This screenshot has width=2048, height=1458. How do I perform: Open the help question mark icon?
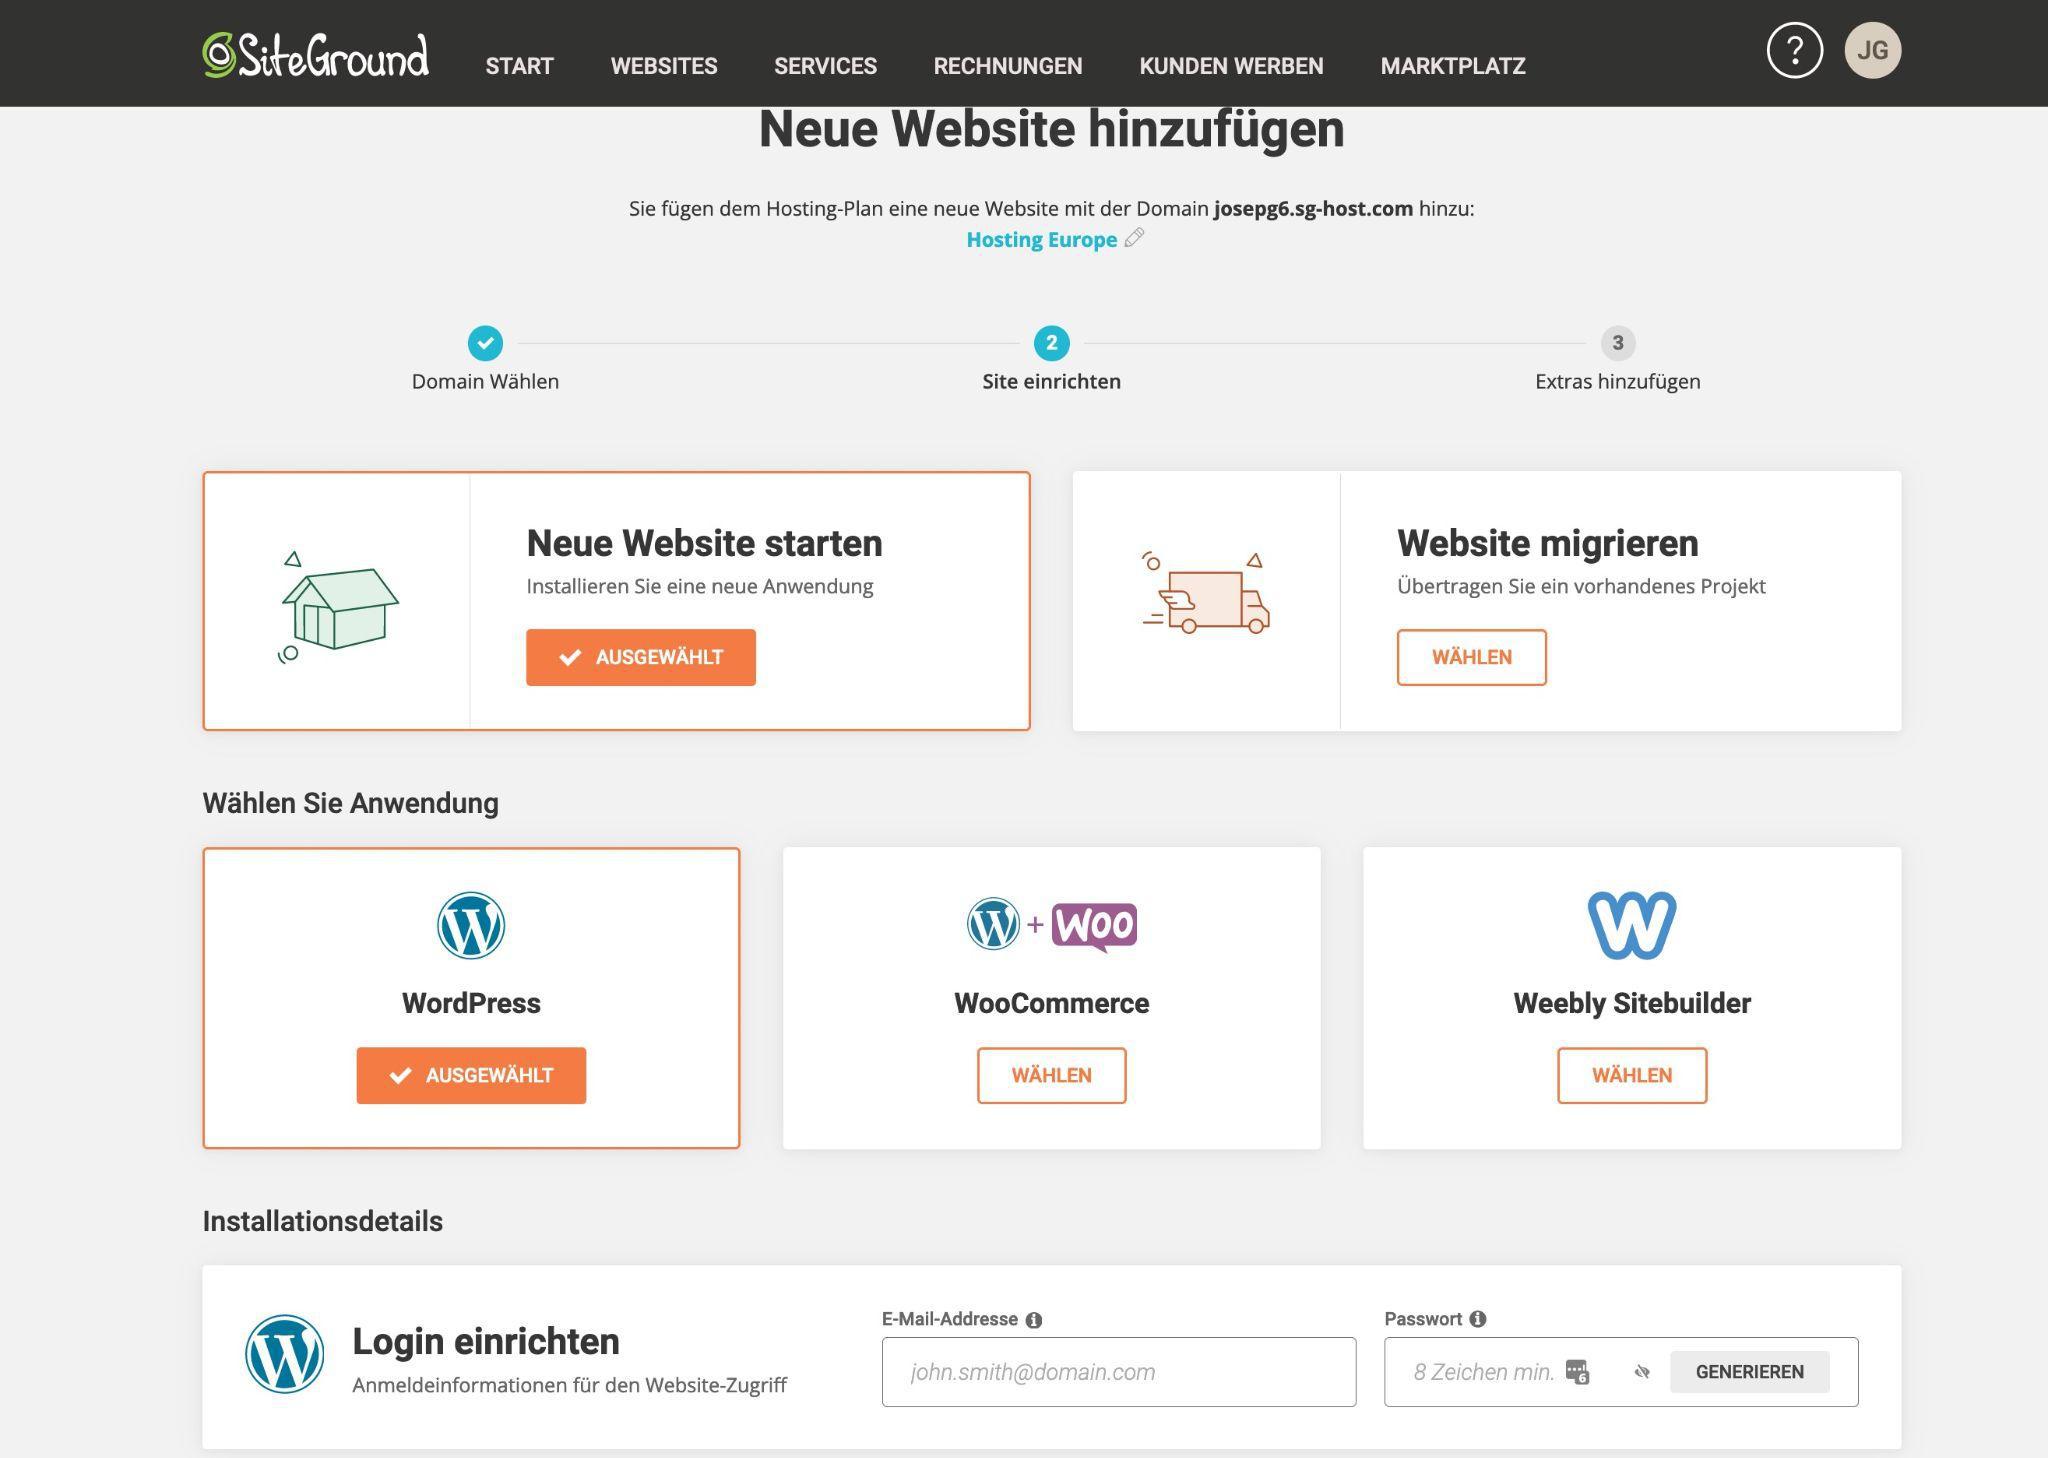pyautogui.click(x=1795, y=50)
